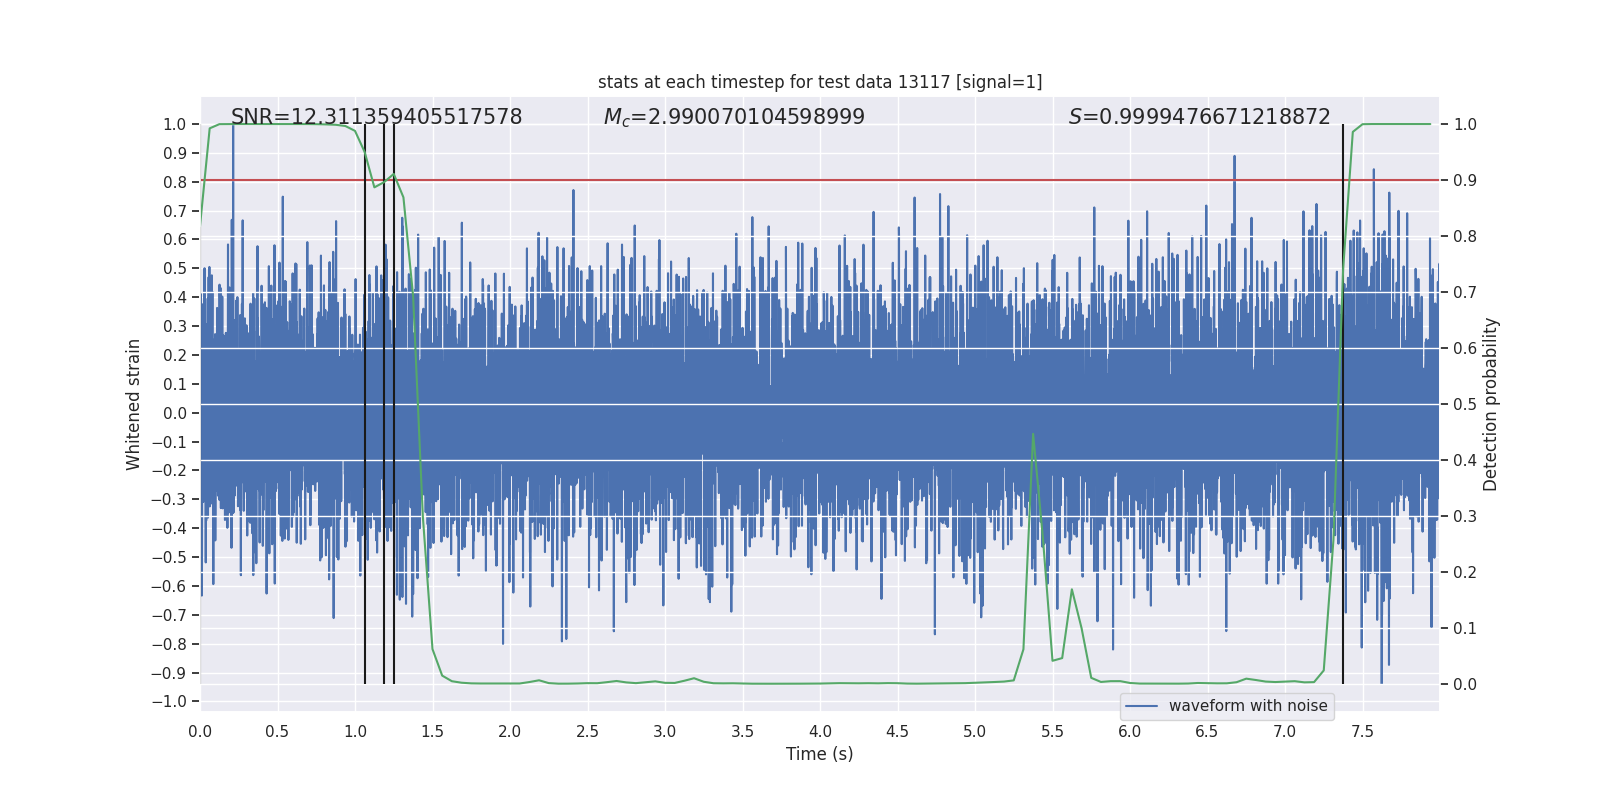1600x800 pixels.
Task: Click the 'Detection probability' right axis label
Action: pyautogui.click(x=1490, y=404)
